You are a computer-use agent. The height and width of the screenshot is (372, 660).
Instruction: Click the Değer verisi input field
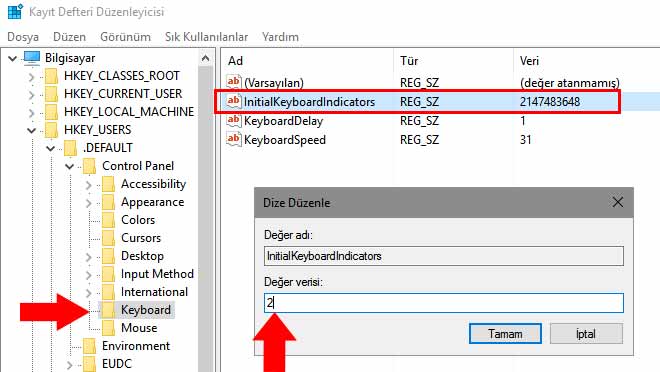click(x=444, y=303)
